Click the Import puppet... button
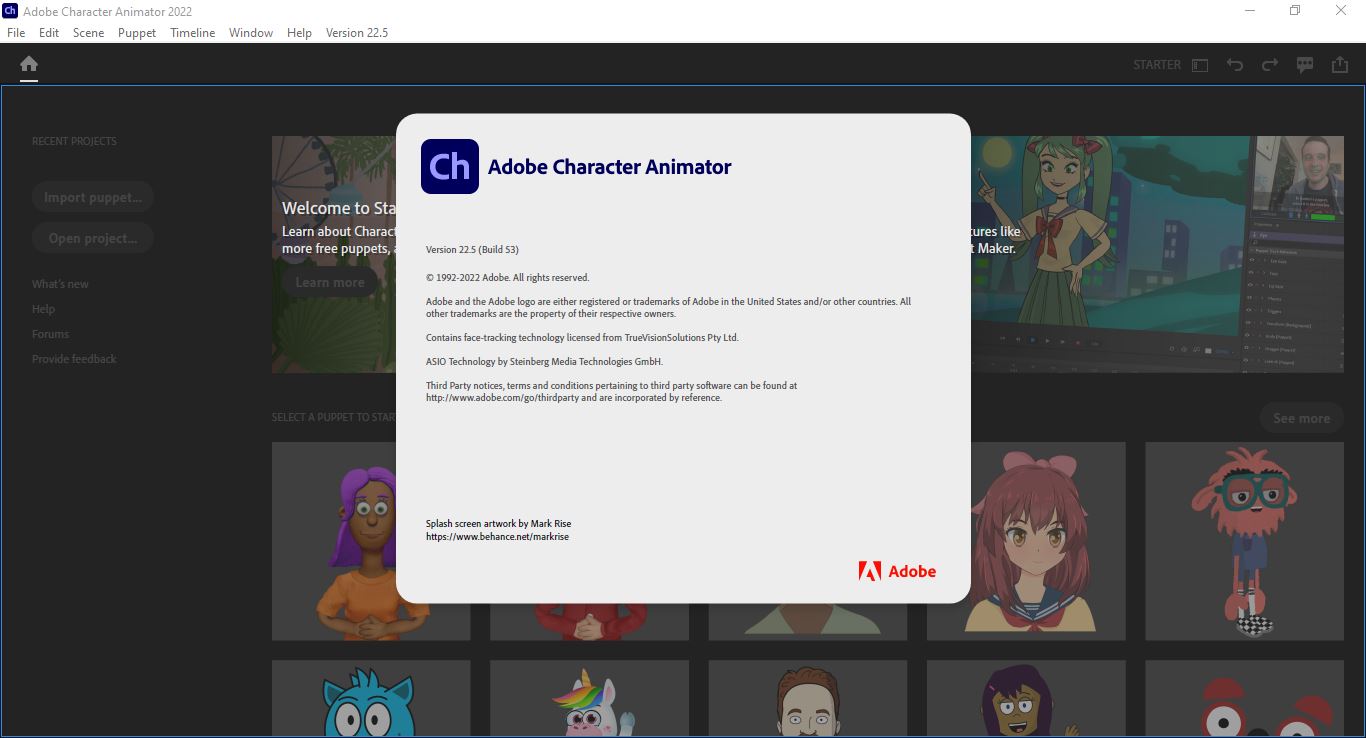This screenshot has height=738, width=1366. [93, 197]
